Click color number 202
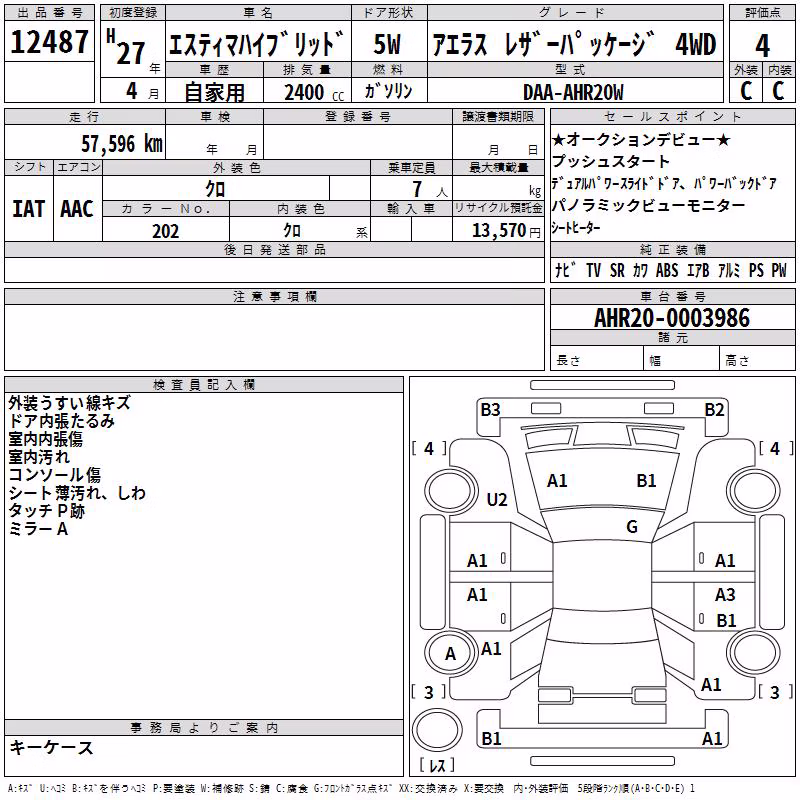Screen dimensions: 800x800 point(166,231)
